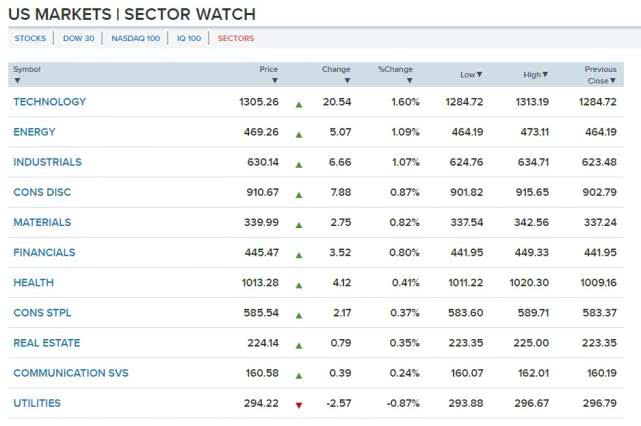Click the green up arrow for Energy

tap(298, 133)
